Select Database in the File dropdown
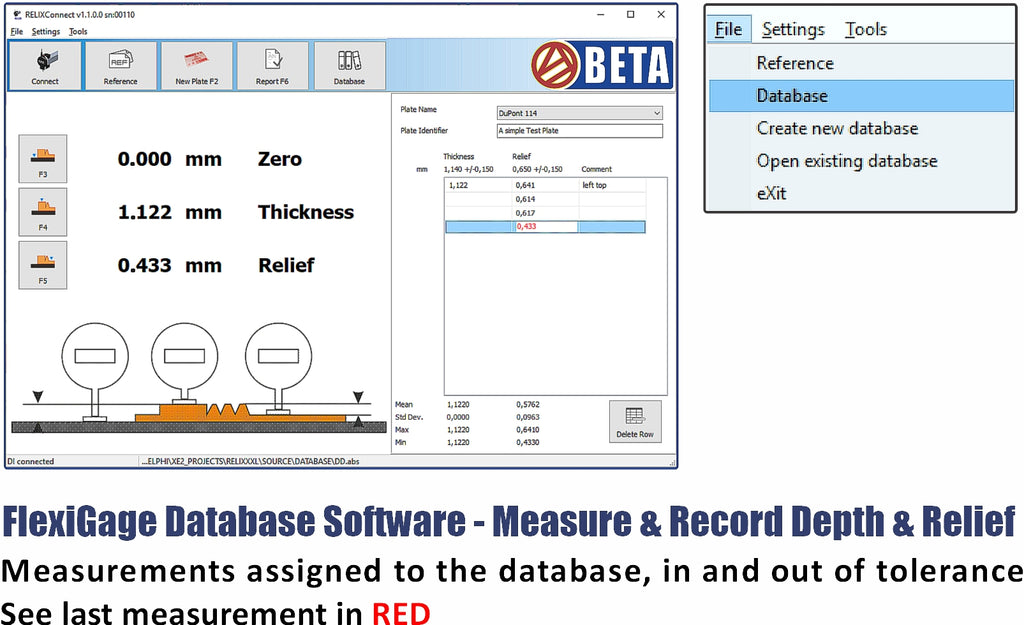Screen dimensions: 1024x625 [792, 96]
